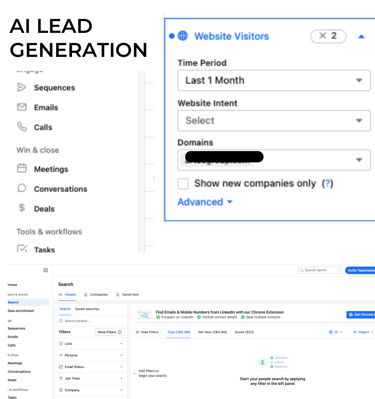The height and width of the screenshot is (399, 375).
Task: Click the Website Visitors heading
Action: pos(231,36)
